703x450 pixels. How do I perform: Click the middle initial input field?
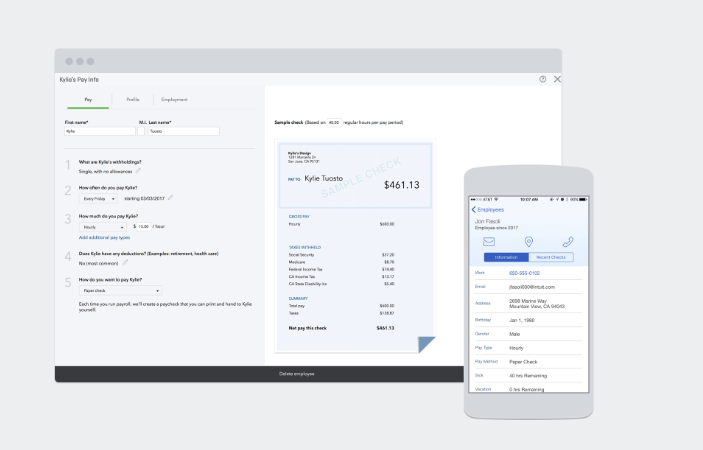click(141, 131)
